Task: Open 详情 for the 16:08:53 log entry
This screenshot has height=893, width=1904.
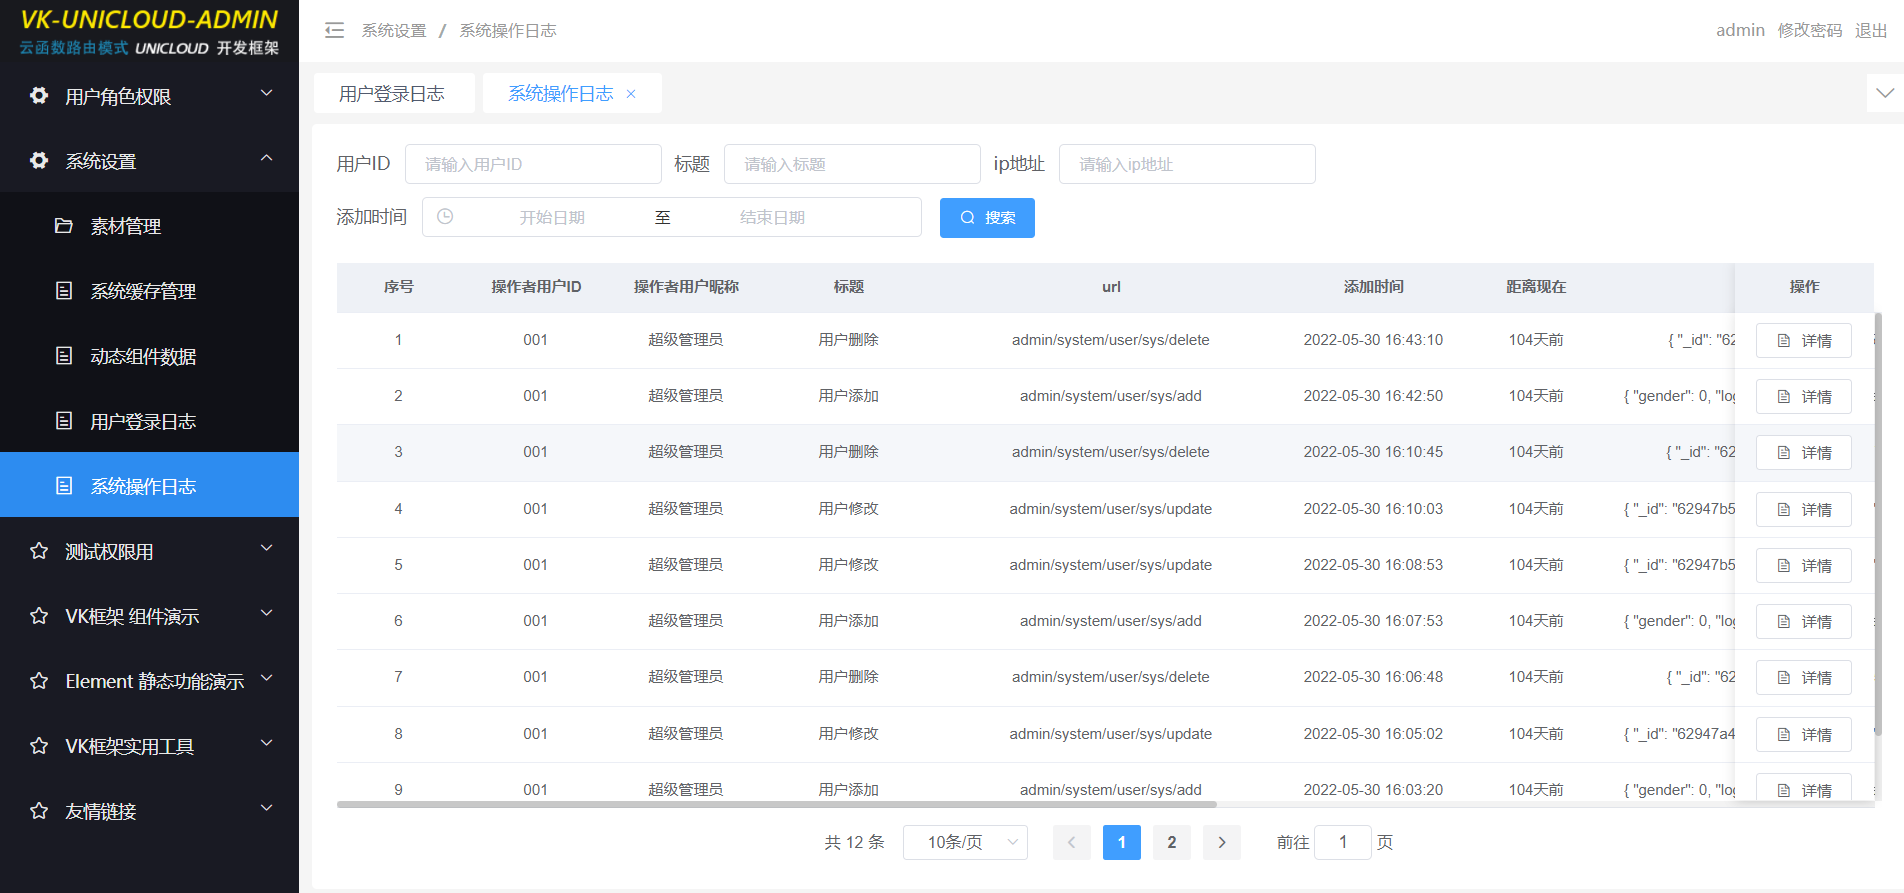Action: [x=1803, y=566]
